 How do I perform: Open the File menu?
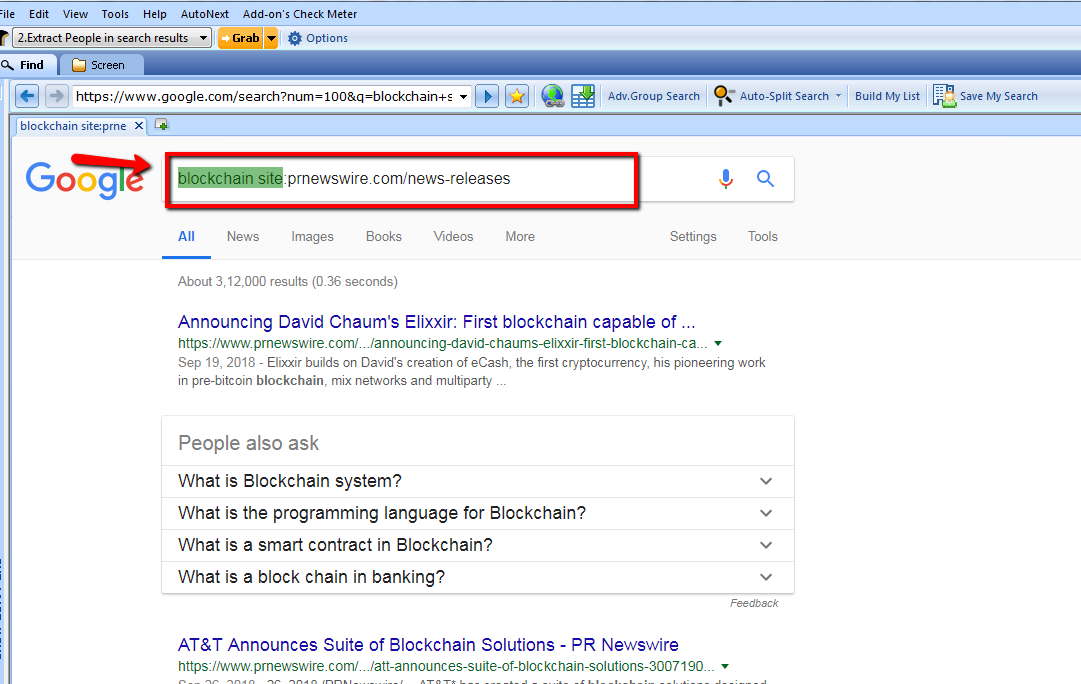click(7, 14)
